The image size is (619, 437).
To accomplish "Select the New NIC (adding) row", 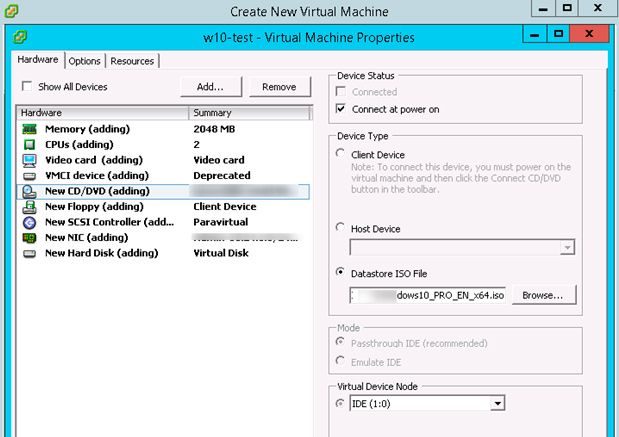I will click(163, 238).
